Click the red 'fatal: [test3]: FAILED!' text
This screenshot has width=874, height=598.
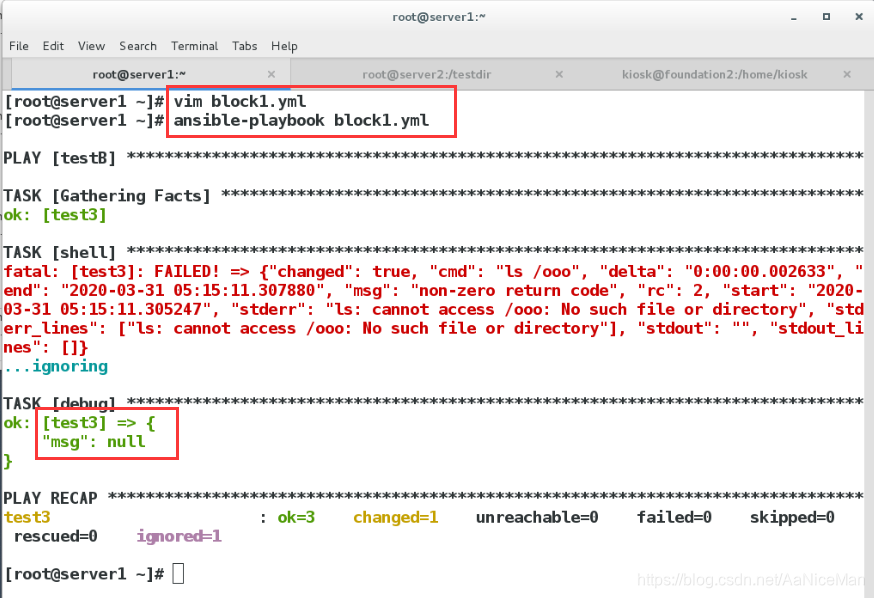(111, 272)
